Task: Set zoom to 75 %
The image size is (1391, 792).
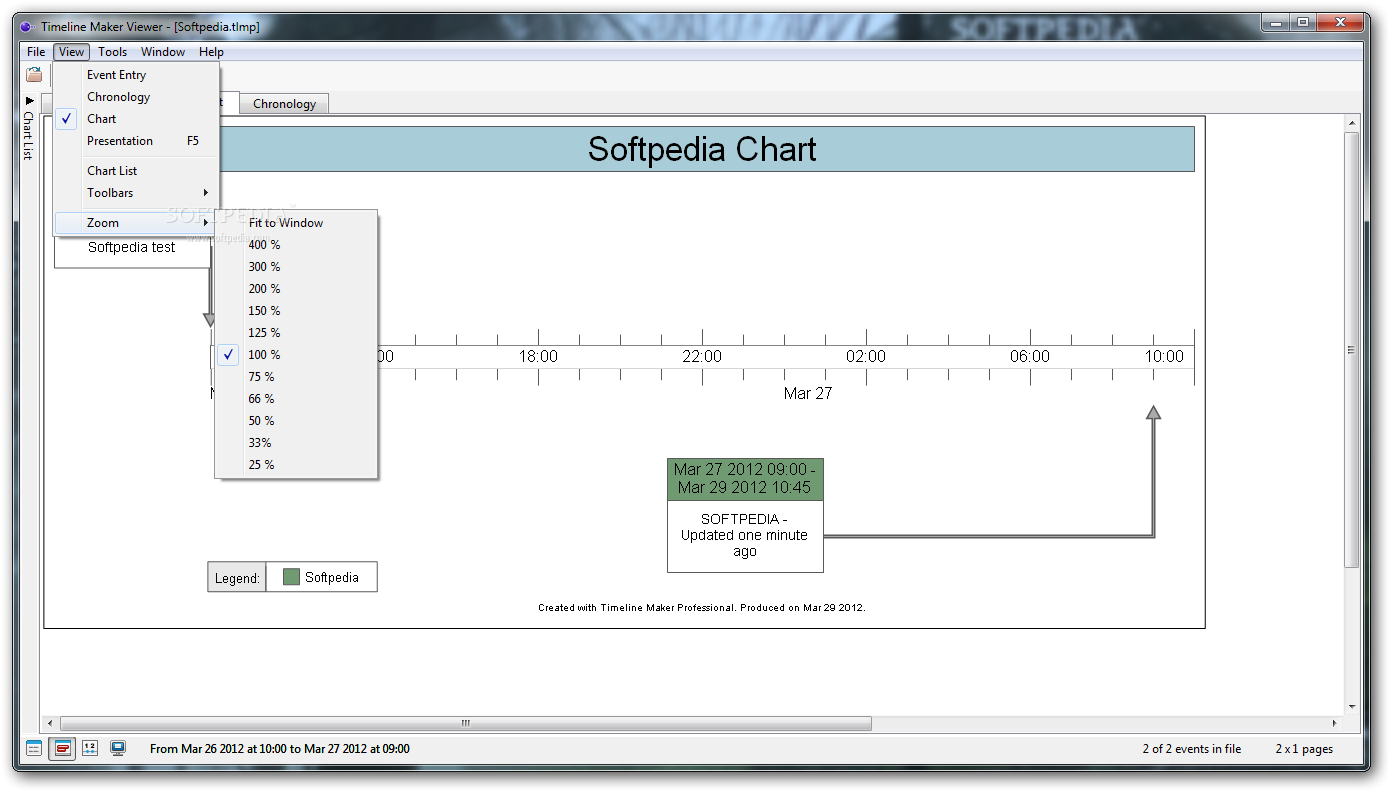Action: tap(297, 377)
